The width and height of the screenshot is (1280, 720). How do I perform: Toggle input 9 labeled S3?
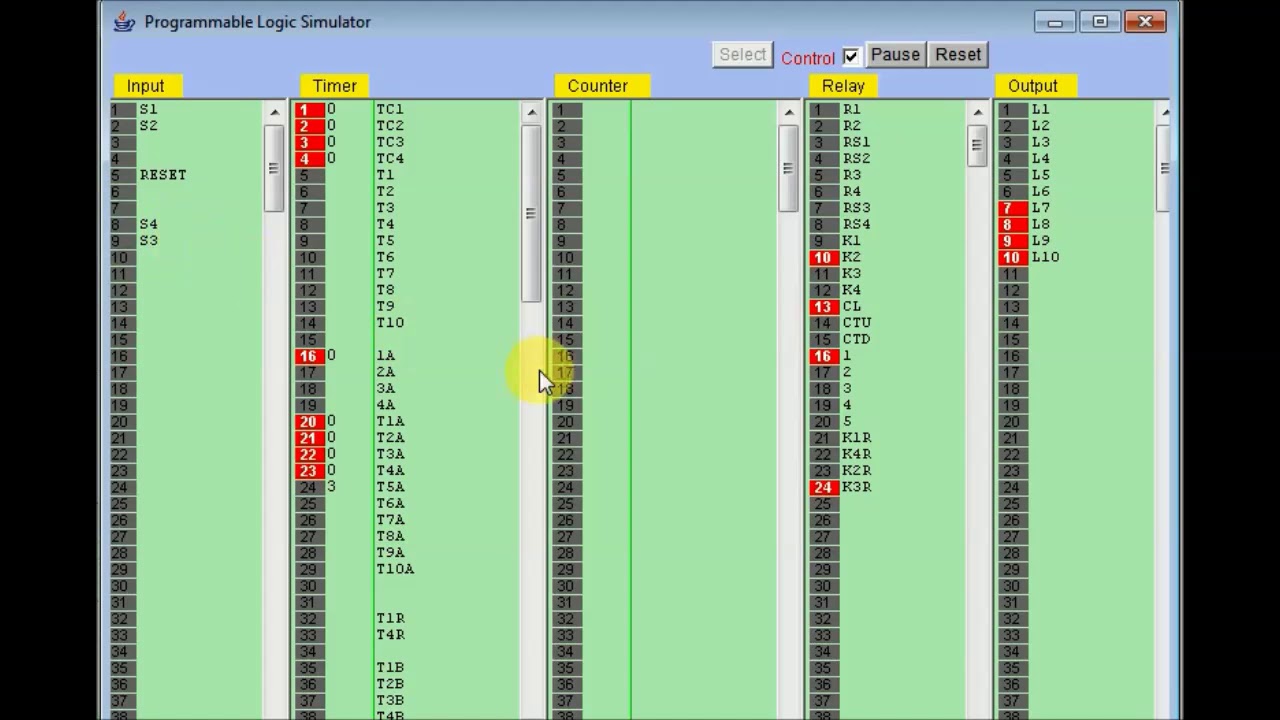[122, 241]
